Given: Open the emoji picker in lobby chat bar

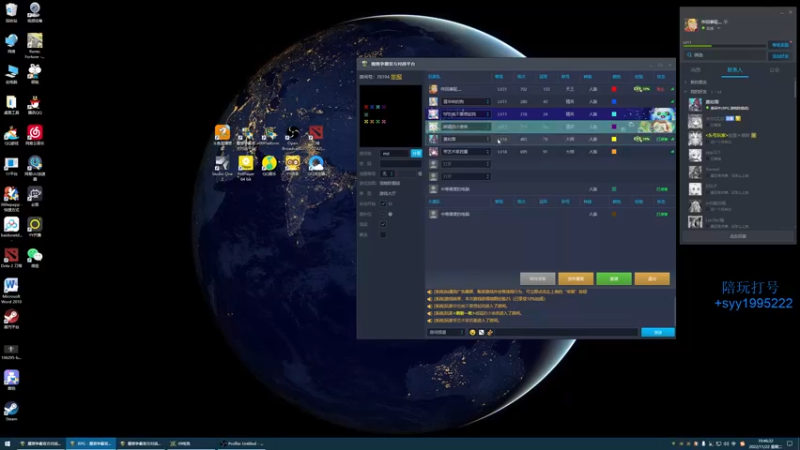Looking at the screenshot, I should click(472, 332).
